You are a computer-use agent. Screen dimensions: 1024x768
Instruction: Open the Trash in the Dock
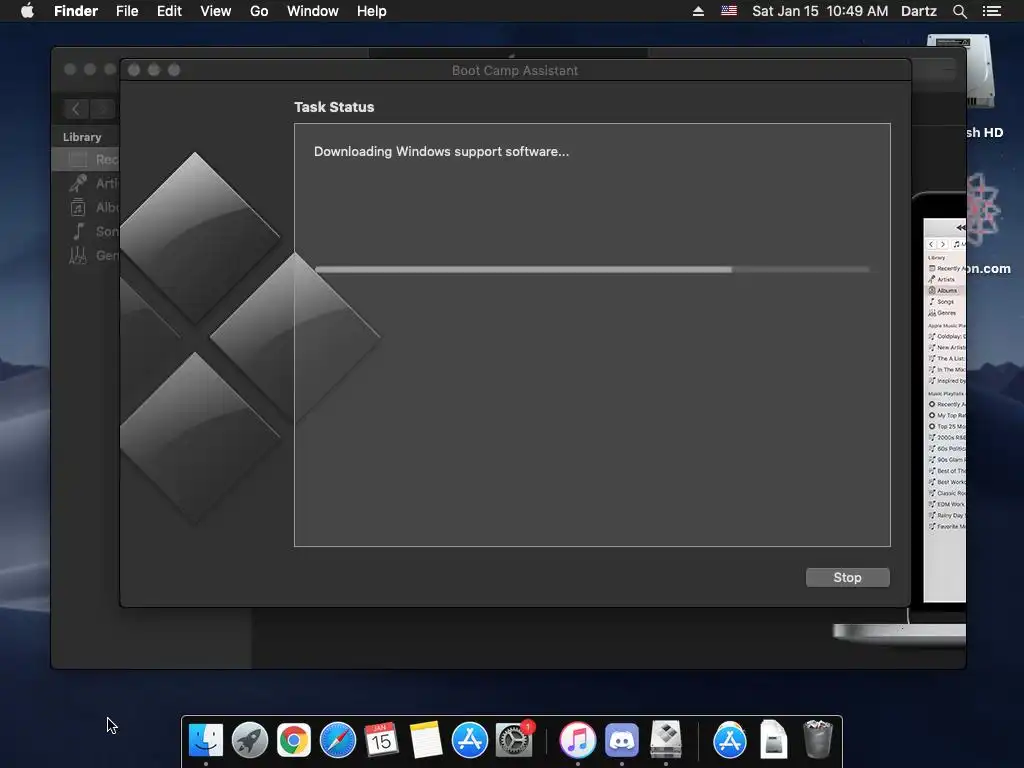pos(817,739)
